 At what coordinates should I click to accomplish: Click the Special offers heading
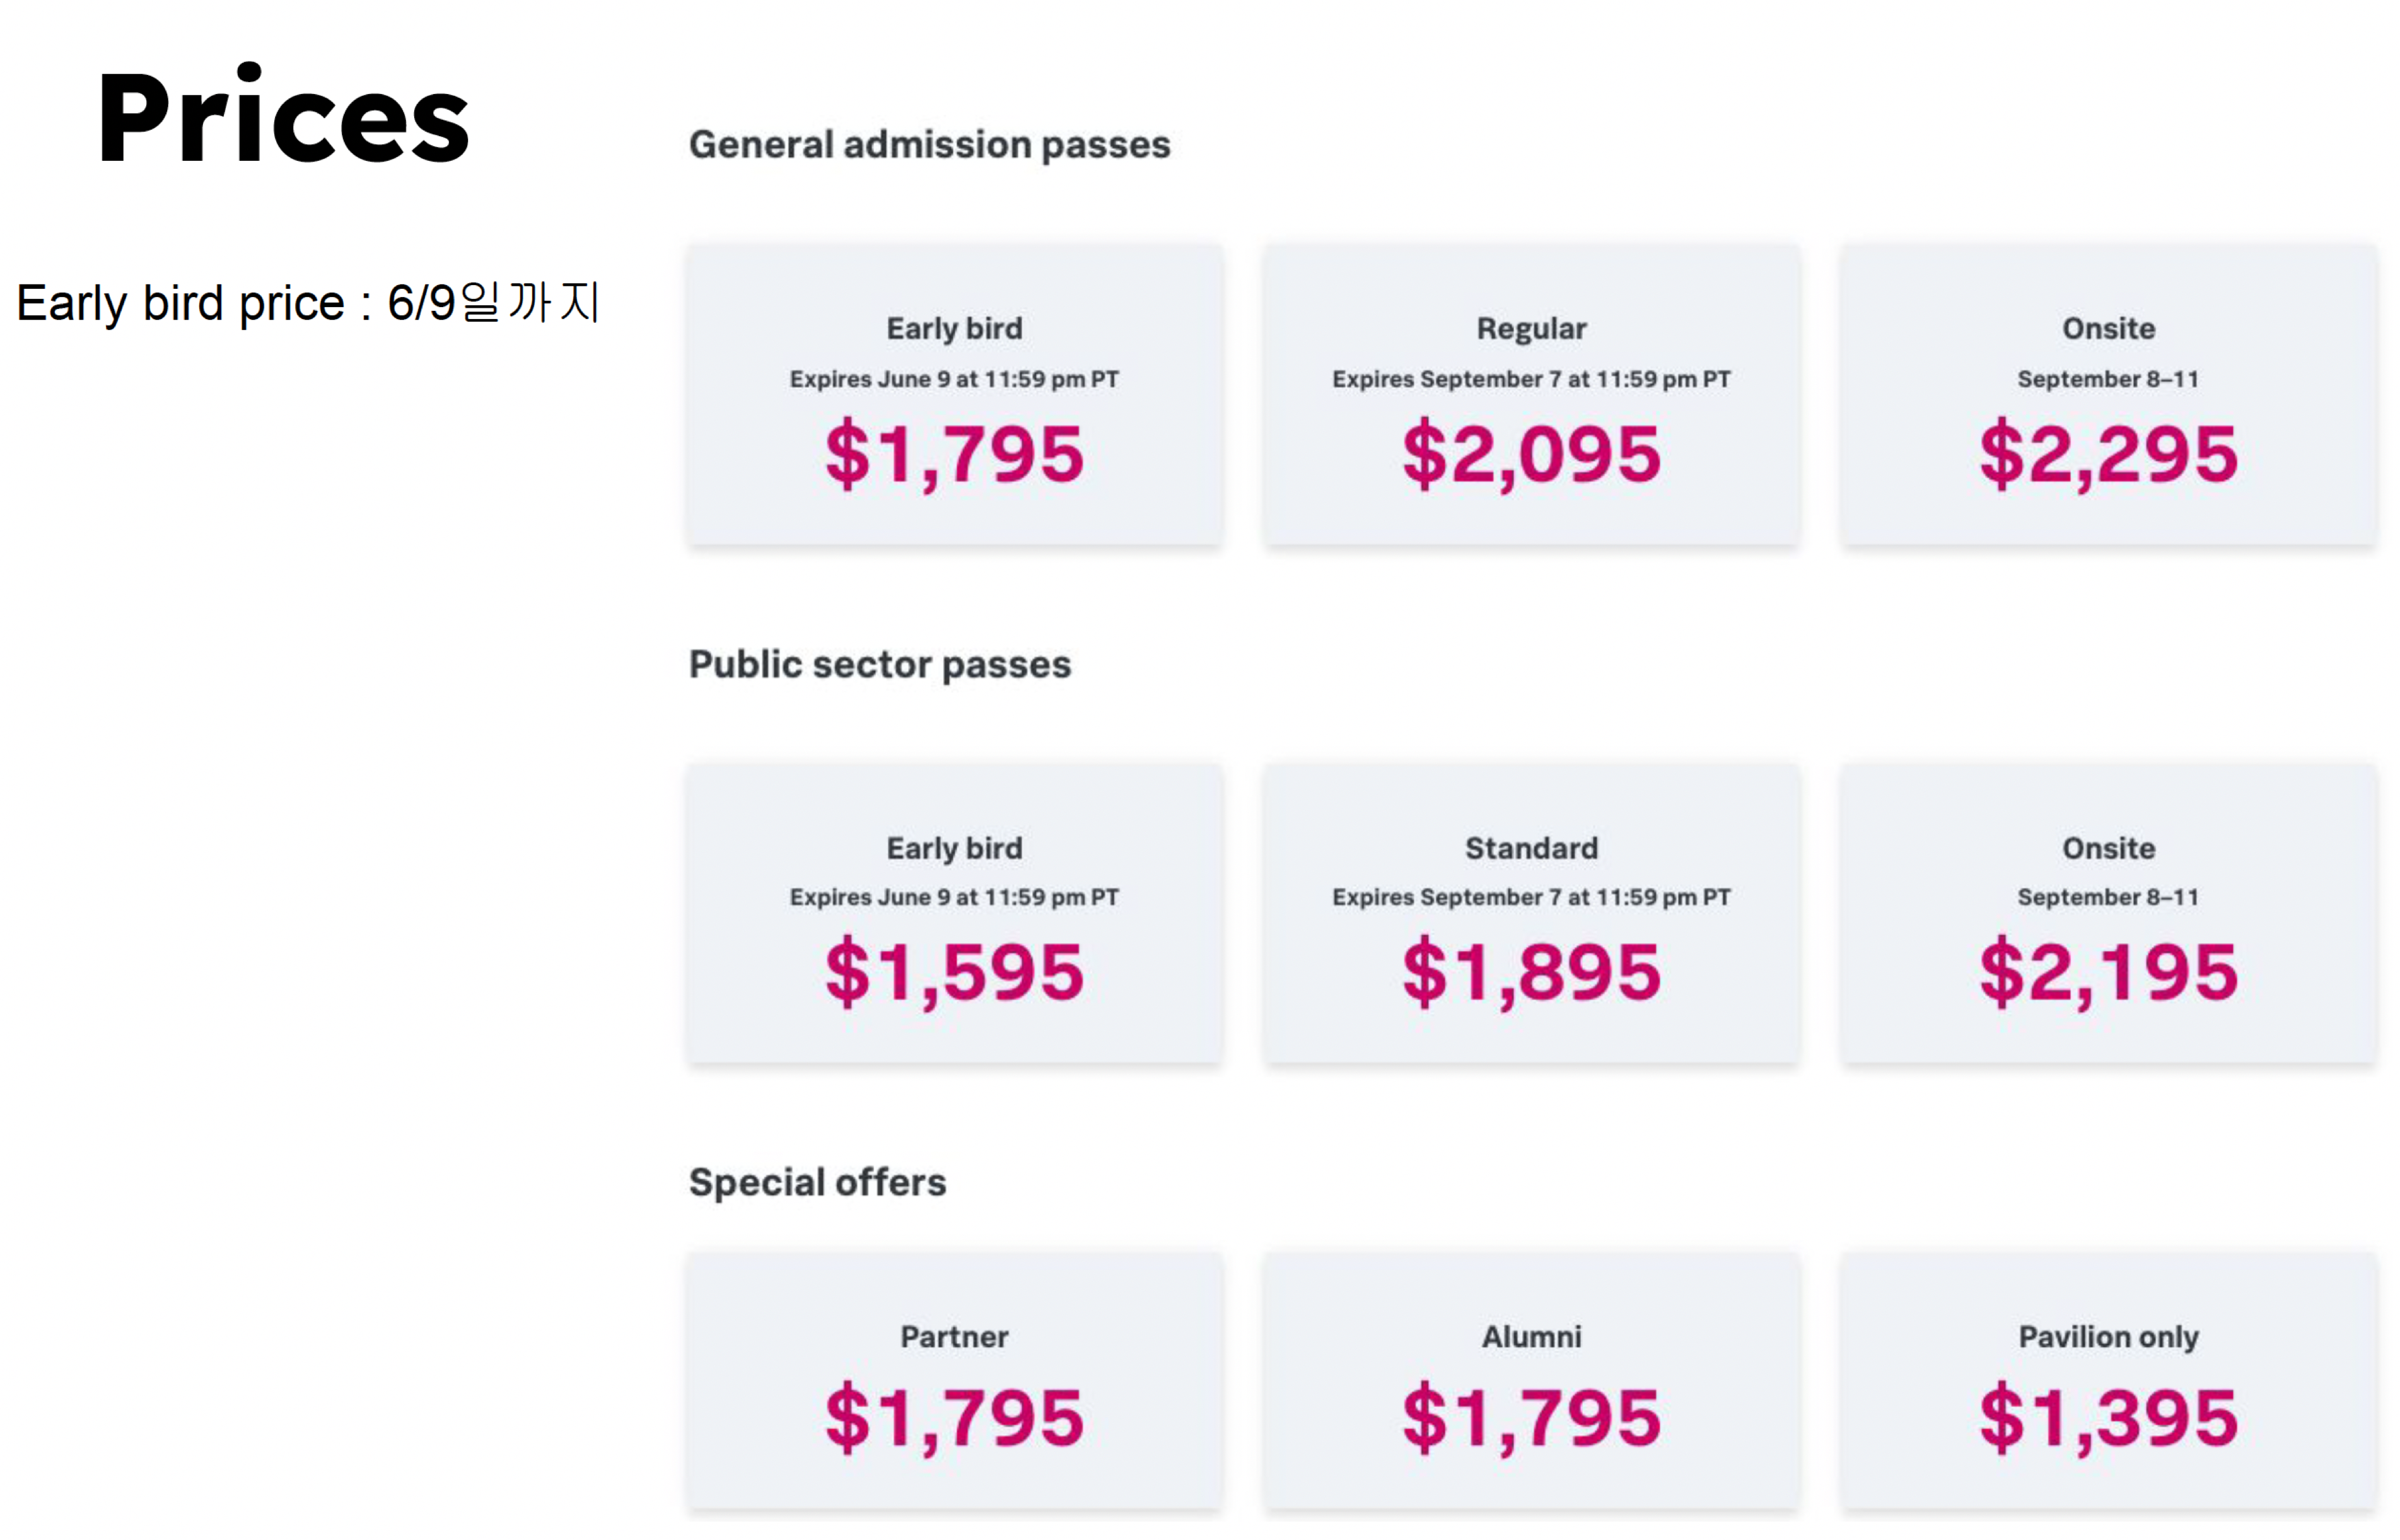[x=817, y=1182]
